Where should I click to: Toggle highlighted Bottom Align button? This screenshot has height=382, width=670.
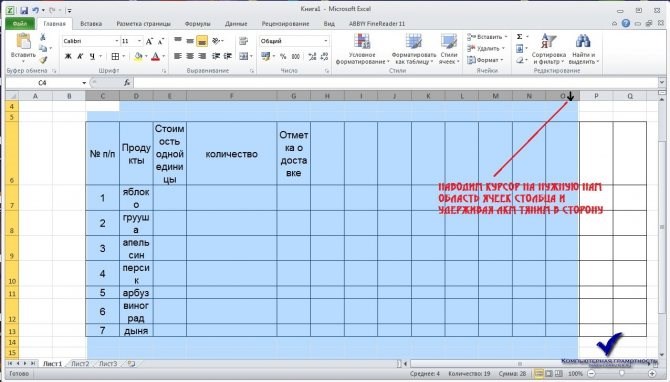[x=202, y=41]
